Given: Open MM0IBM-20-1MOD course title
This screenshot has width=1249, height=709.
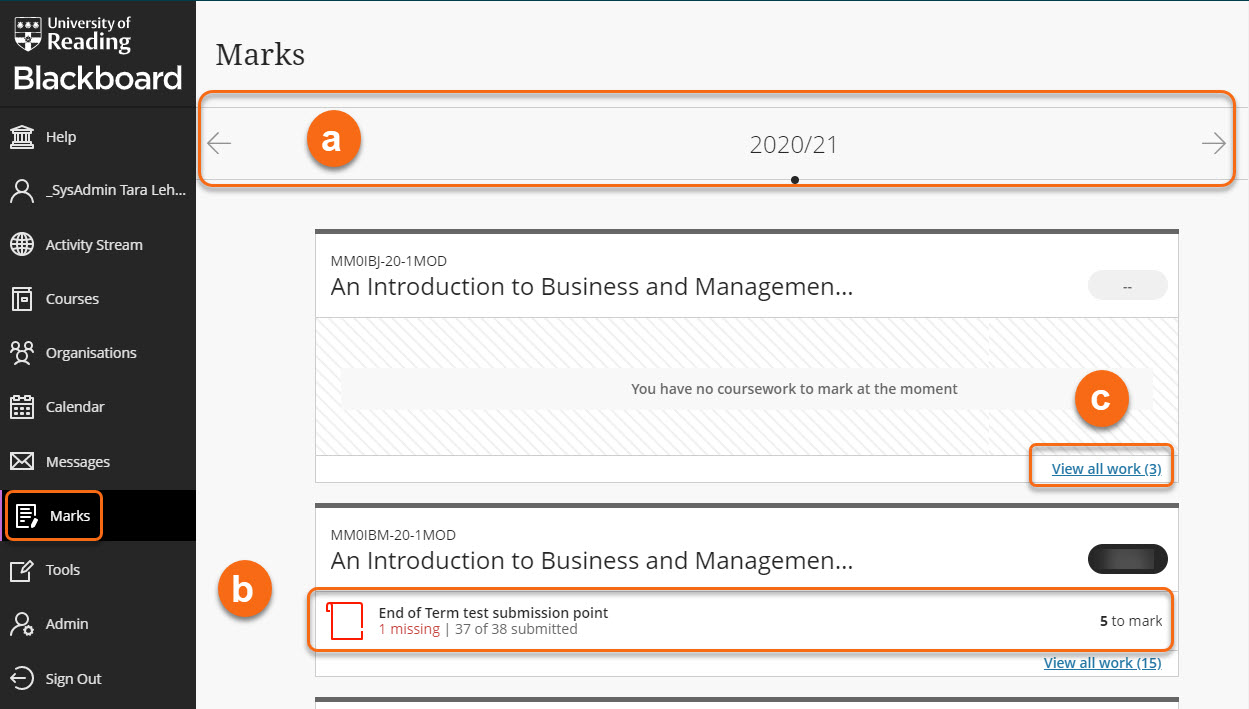Looking at the screenshot, I should [x=591, y=561].
